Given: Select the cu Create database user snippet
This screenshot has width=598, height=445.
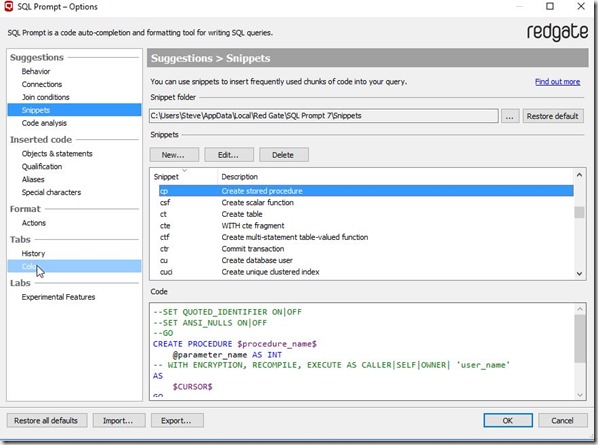Looking at the screenshot, I should [366, 260].
